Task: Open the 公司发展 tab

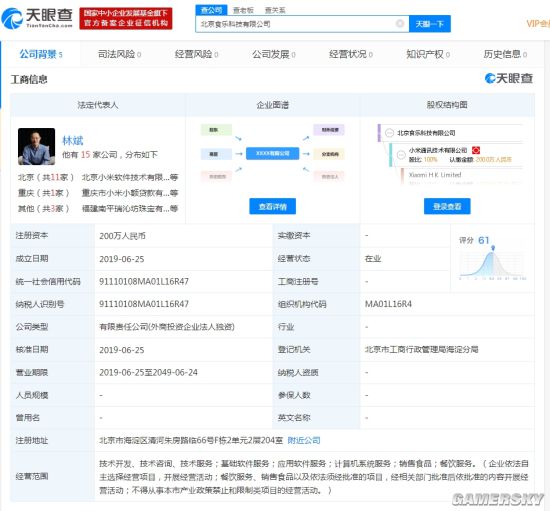Action: click(274, 54)
